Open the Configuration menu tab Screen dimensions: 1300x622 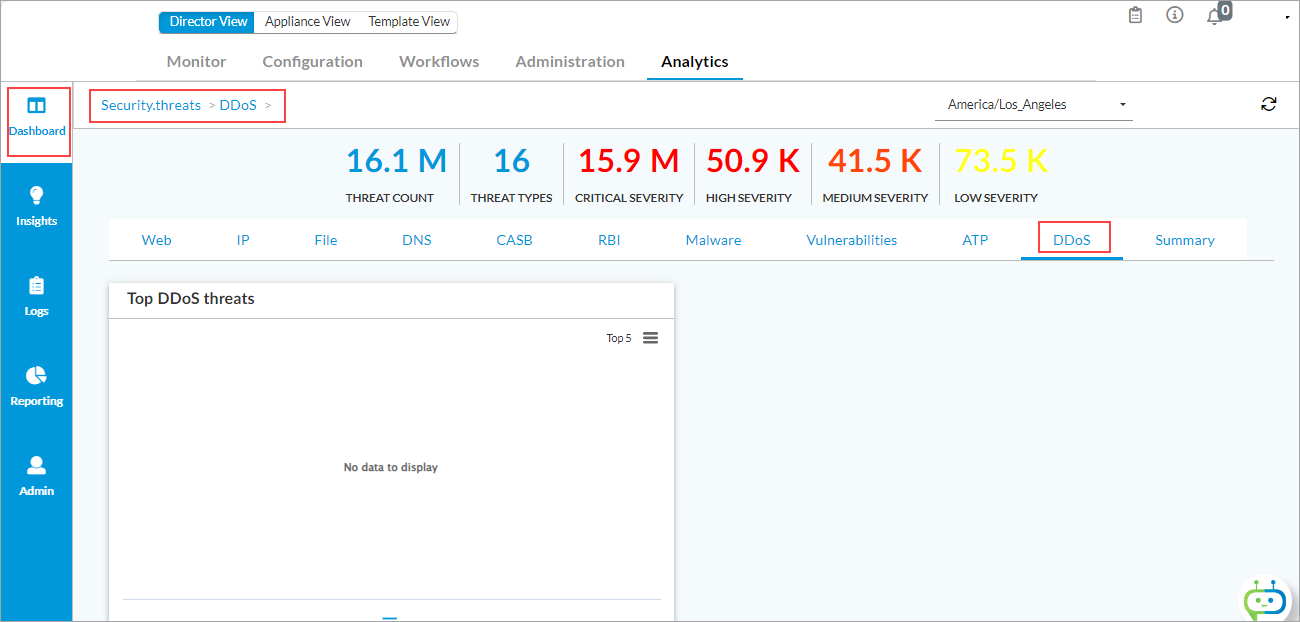[312, 61]
